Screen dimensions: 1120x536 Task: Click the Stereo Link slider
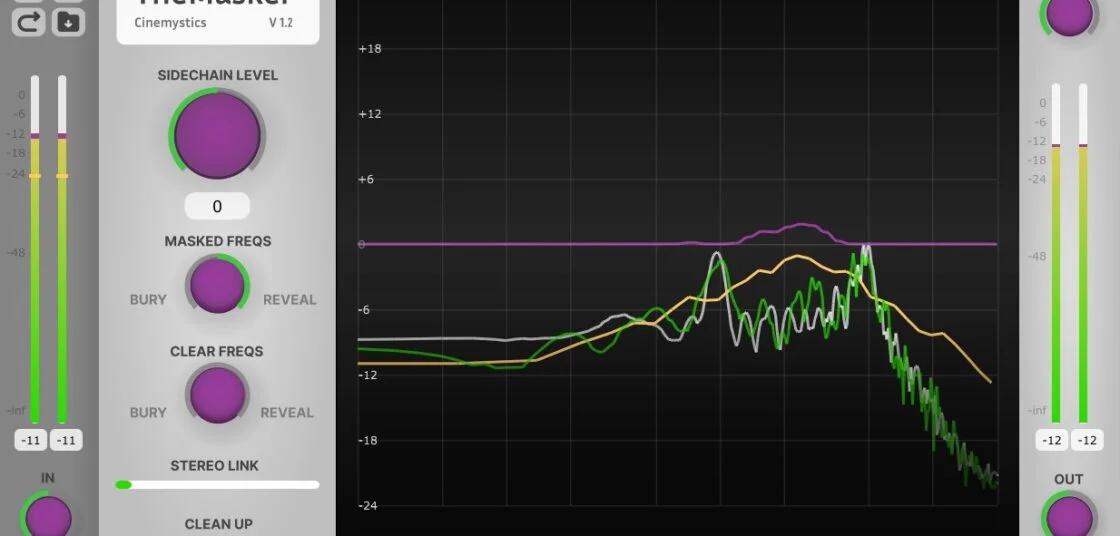click(x=217, y=485)
